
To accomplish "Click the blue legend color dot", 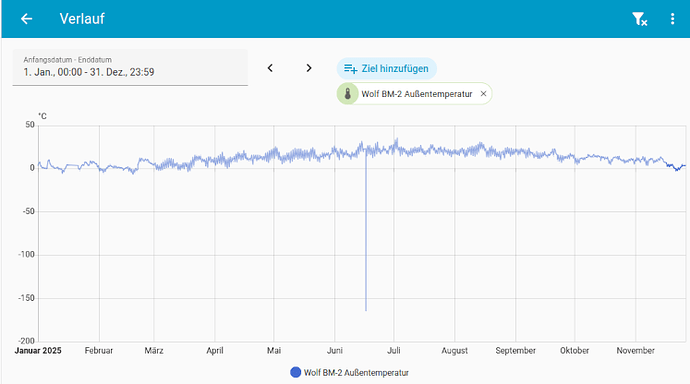I will 296,373.
